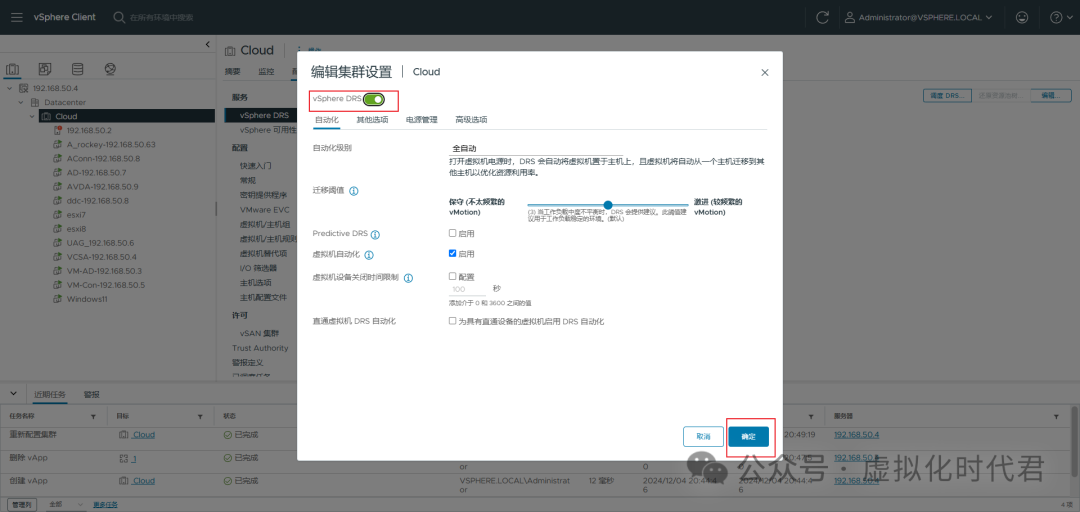
Task: Close the 编辑集群设置 dialog with X
Action: pos(765,72)
